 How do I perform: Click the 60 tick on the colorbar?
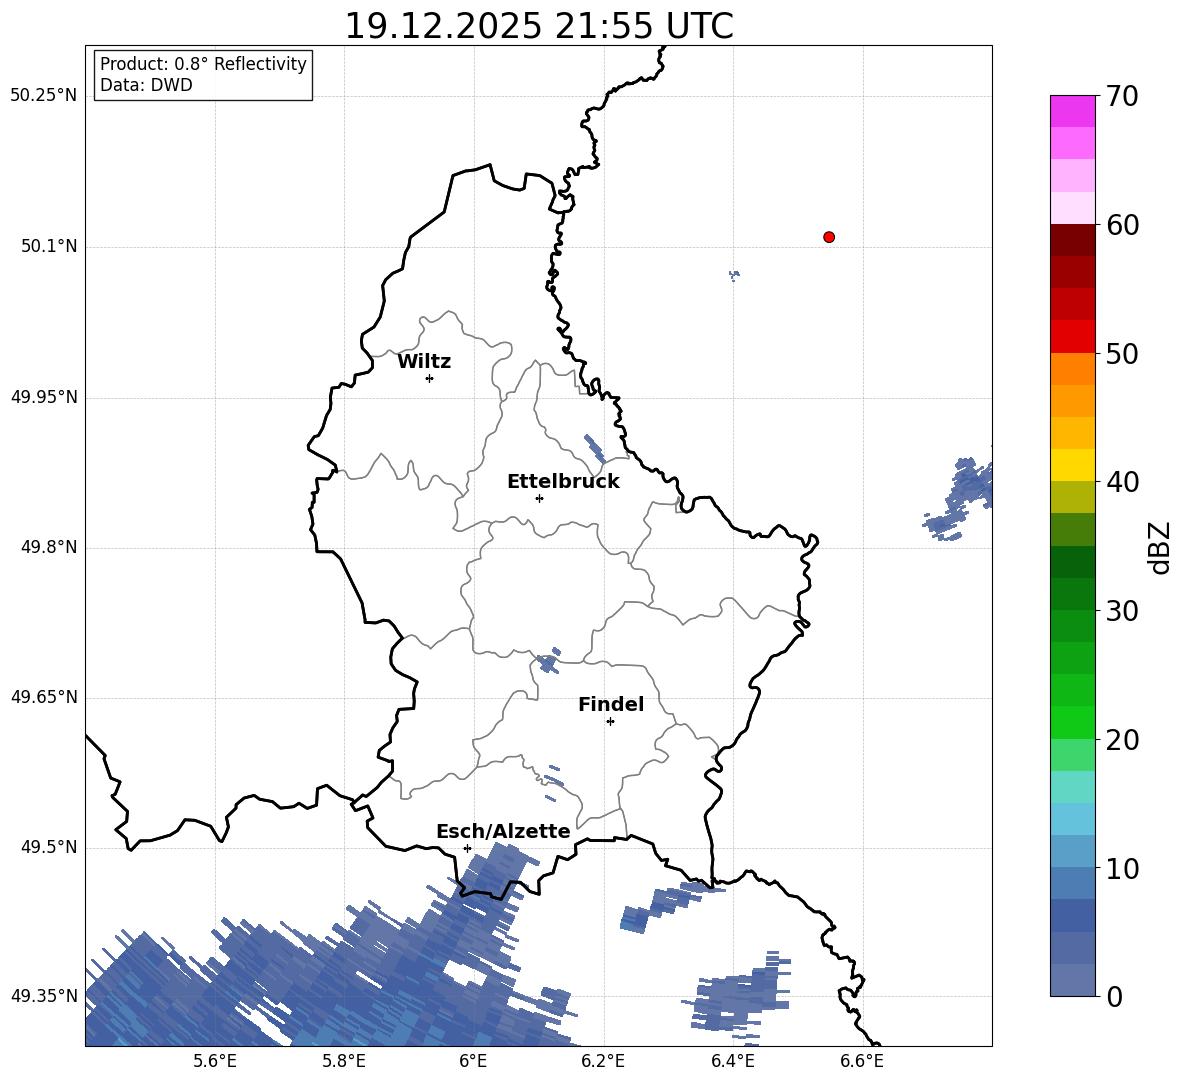pos(1121,225)
